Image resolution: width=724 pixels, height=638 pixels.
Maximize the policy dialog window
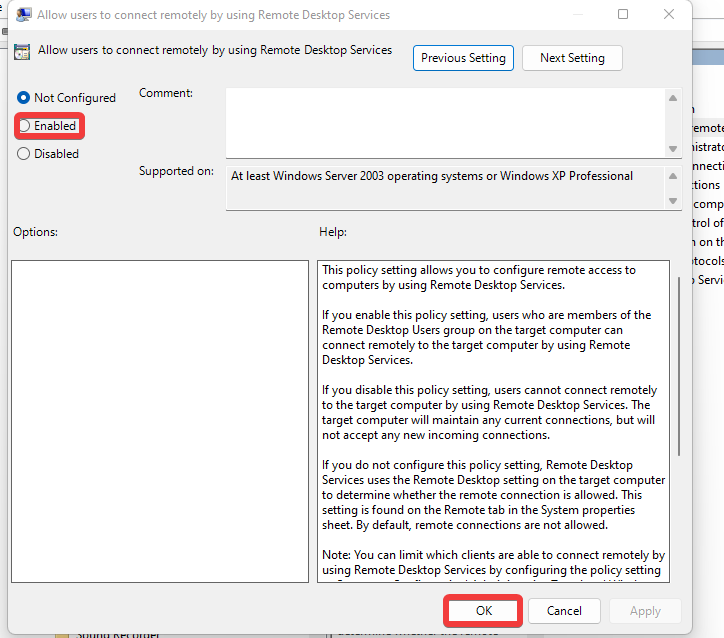pyautogui.click(x=623, y=14)
